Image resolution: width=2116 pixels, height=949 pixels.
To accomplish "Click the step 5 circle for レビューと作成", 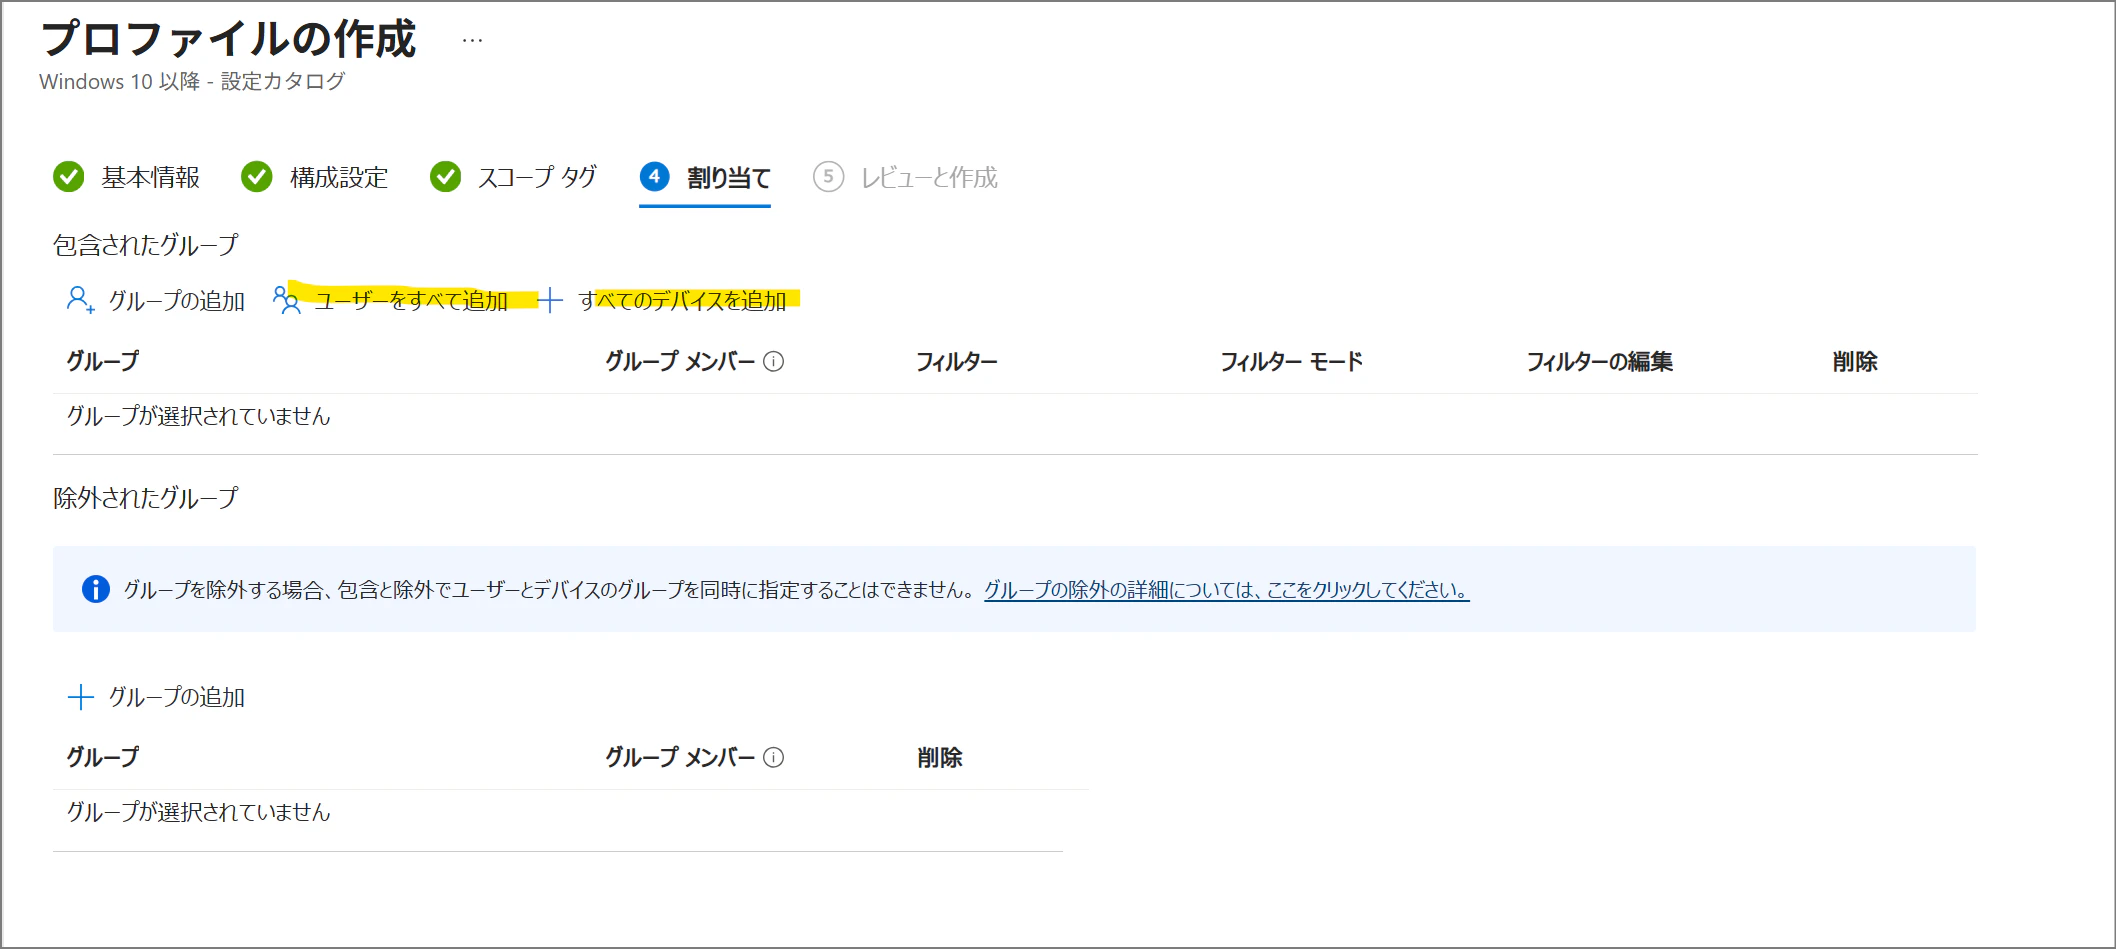I will (x=828, y=177).
